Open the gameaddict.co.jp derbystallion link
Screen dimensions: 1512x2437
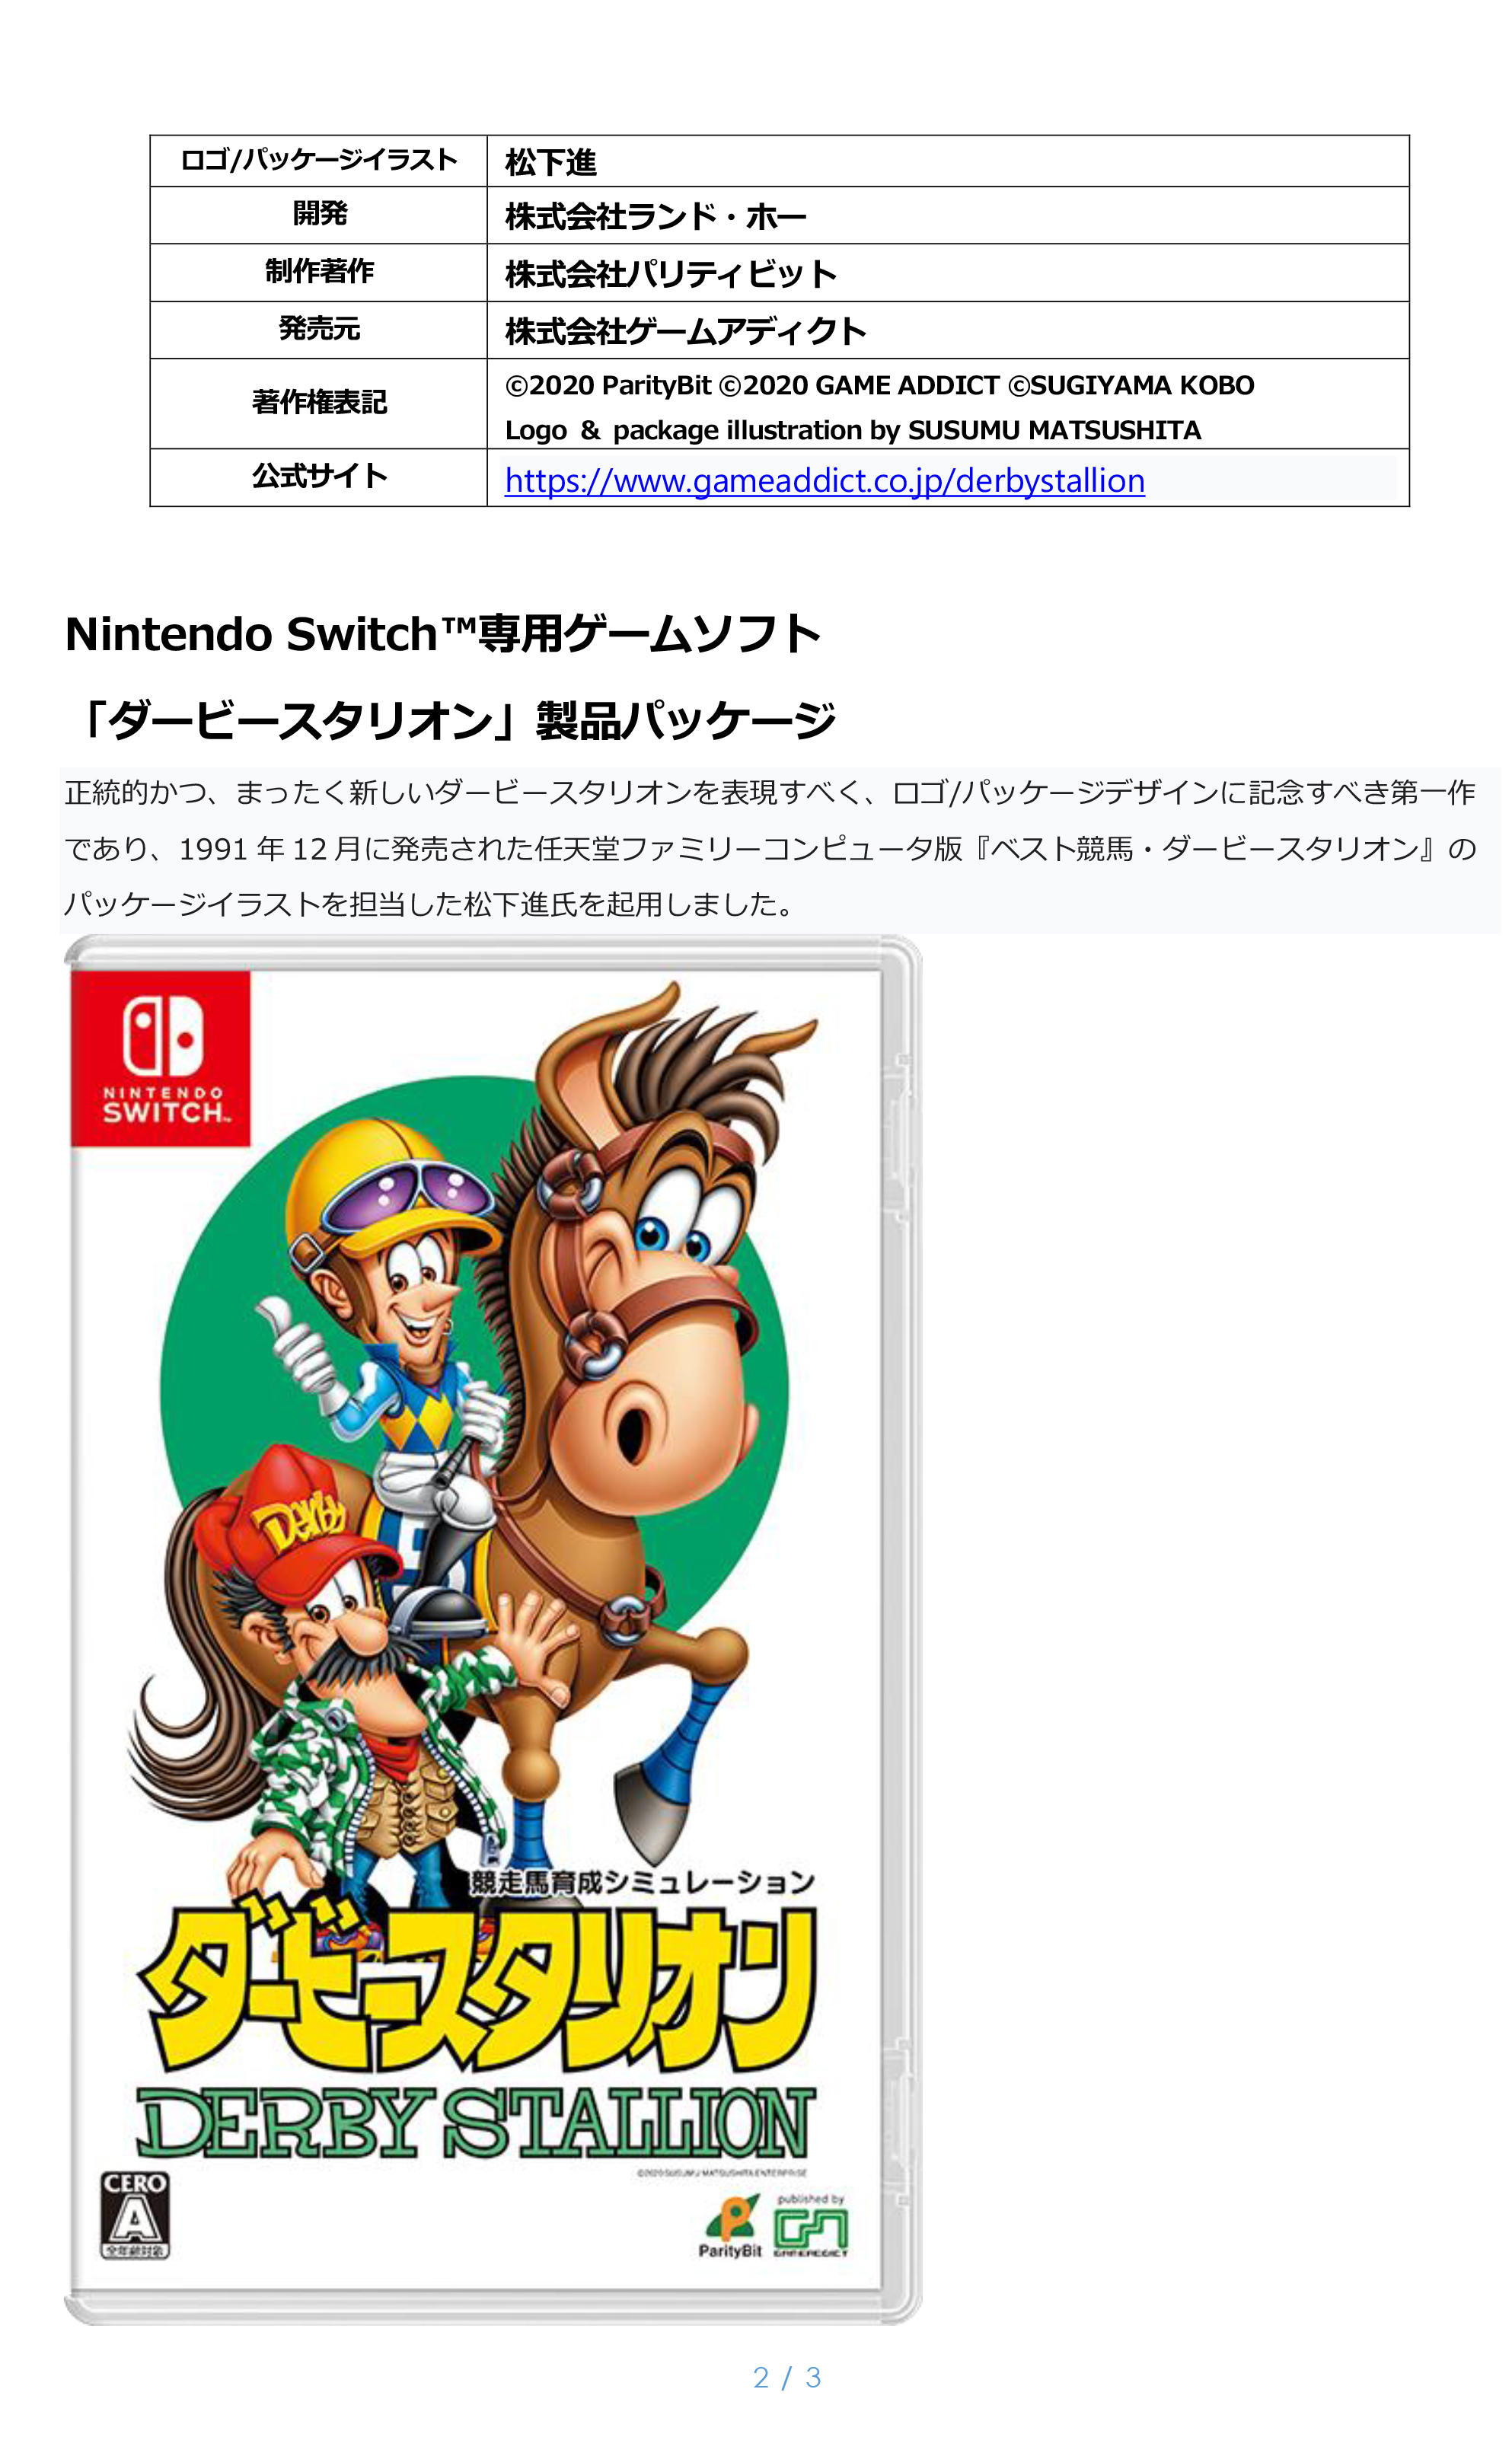(824, 481)
